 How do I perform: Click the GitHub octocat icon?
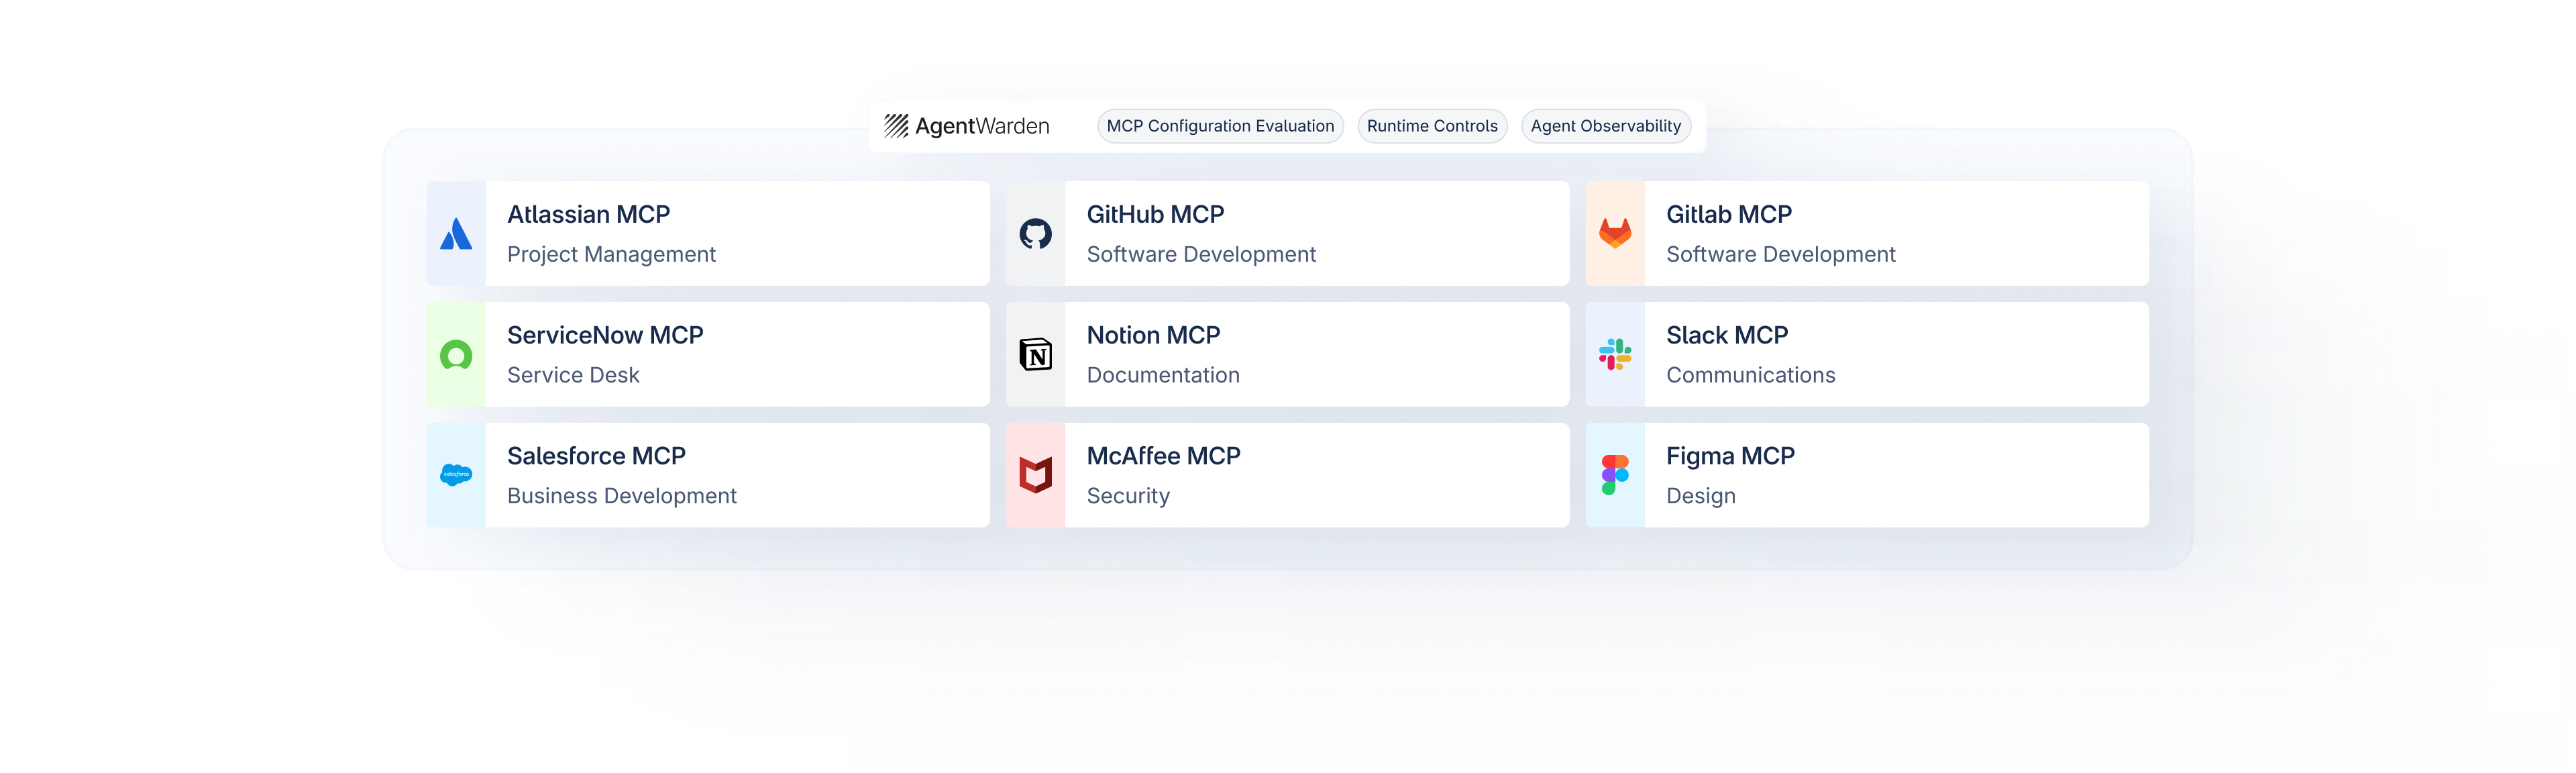coord(1035,234)
